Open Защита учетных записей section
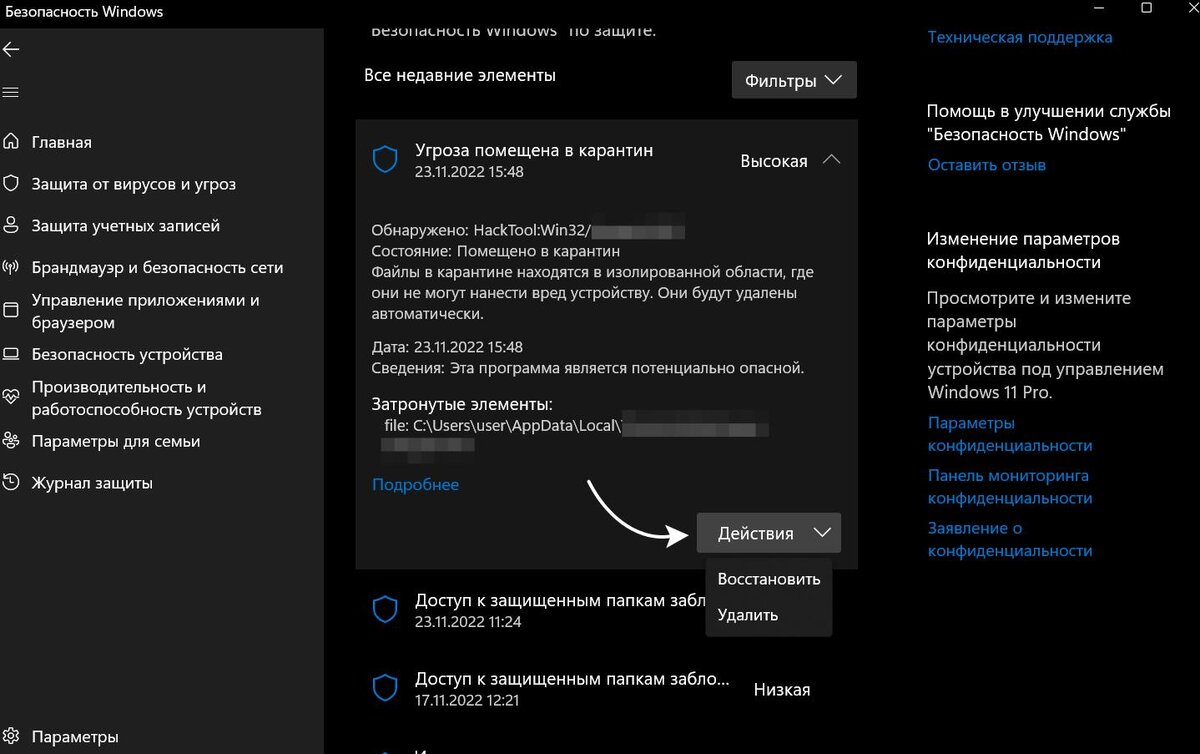The height and width of the screenshot is (754, 1200). point(125,226)
